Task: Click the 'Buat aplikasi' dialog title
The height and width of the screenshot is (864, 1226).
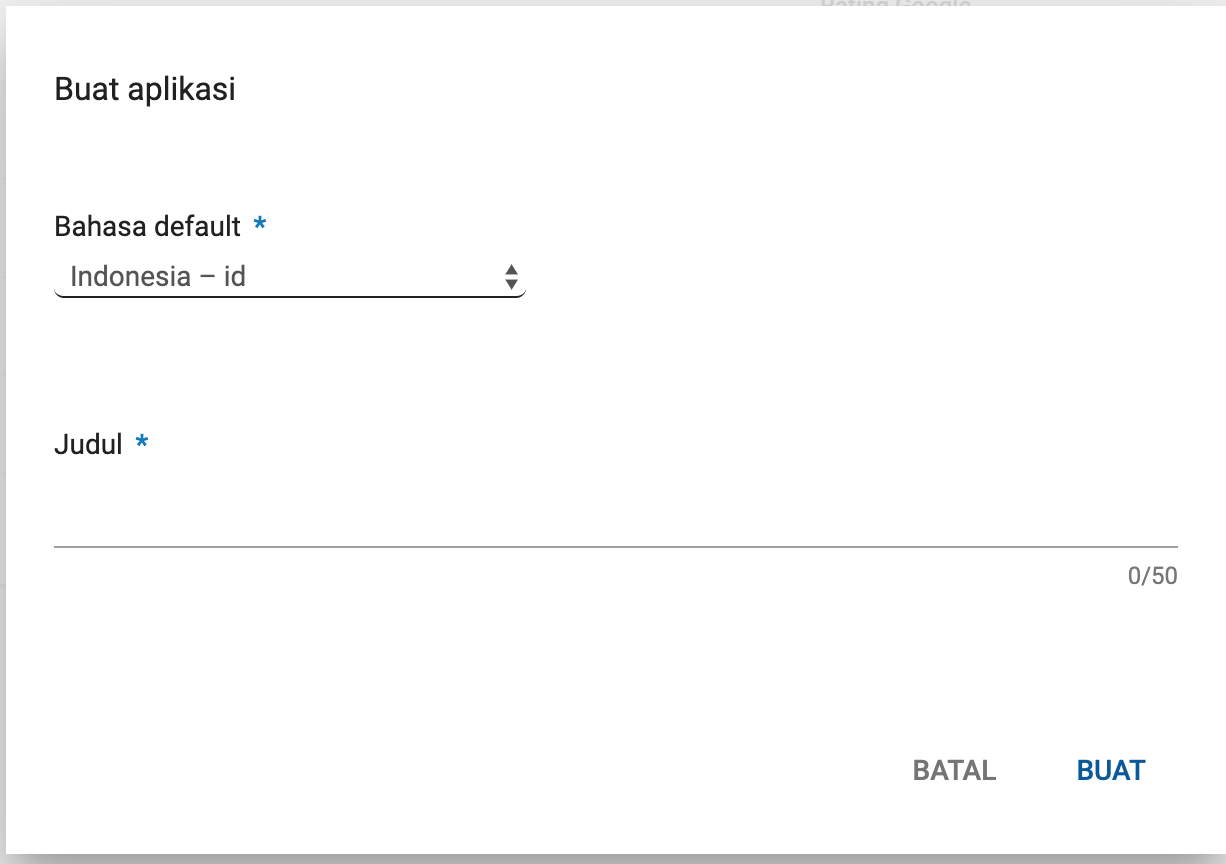Action: coord(145,89)
